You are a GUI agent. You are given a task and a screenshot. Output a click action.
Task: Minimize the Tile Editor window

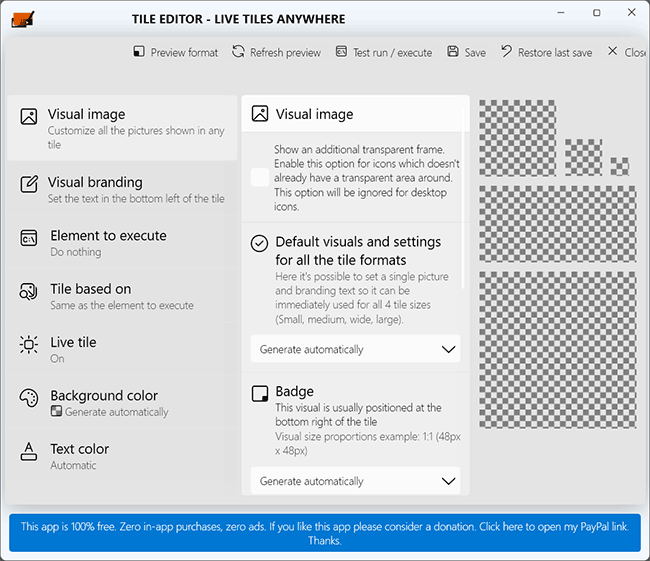561,13
